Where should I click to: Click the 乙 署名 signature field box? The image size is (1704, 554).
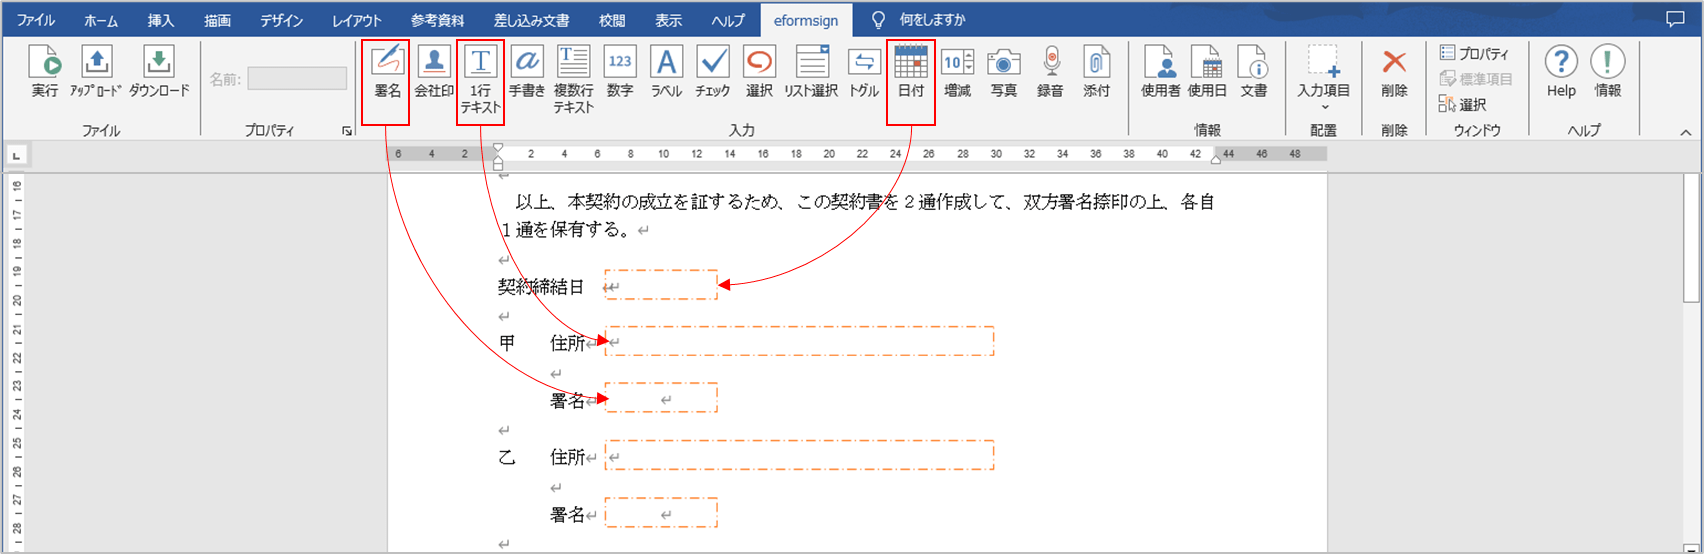(661, 512)
